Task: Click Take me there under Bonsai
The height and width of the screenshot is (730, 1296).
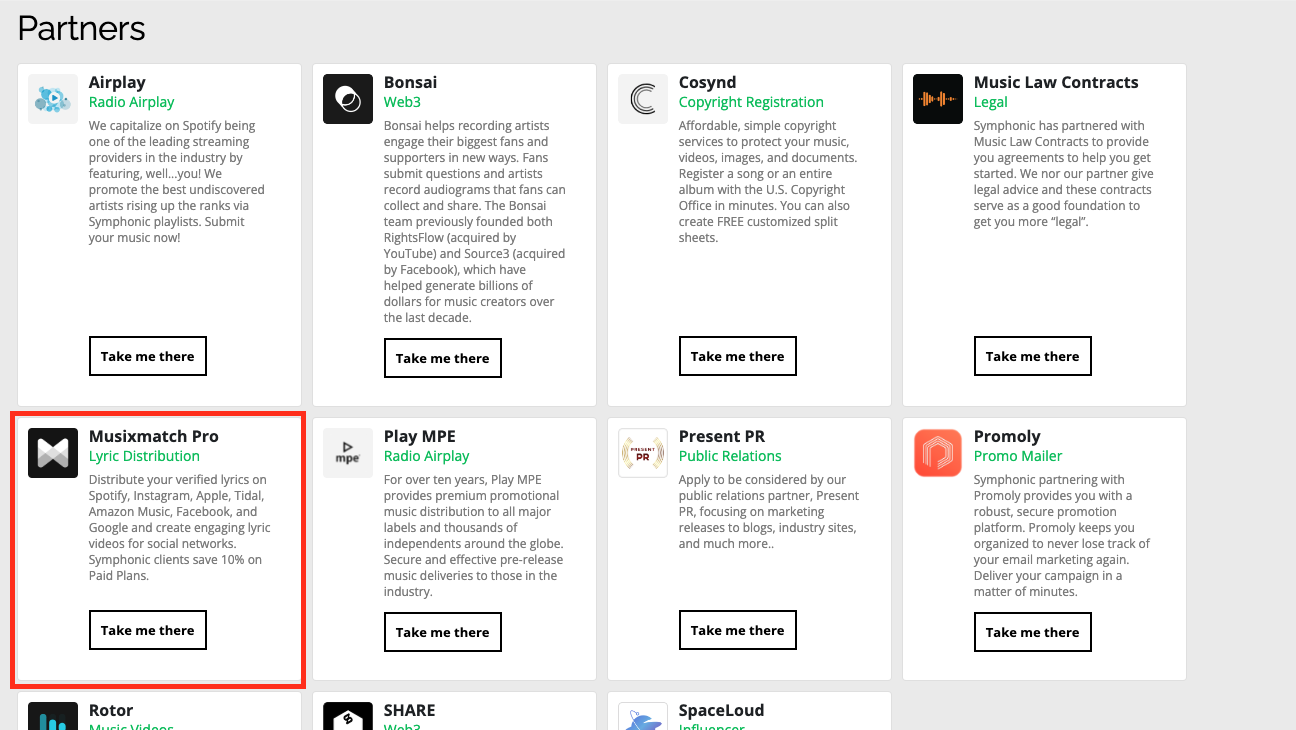Action: (x=443, y=358)
